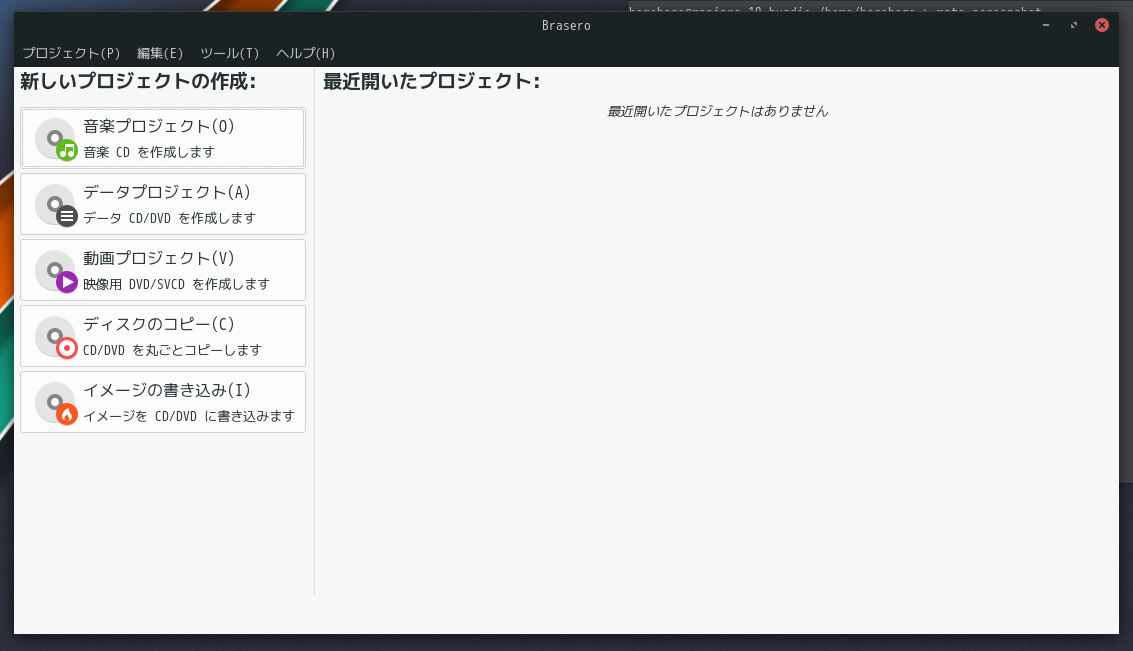Start a new 音楽プロジェクト(O)

(163, 138)
